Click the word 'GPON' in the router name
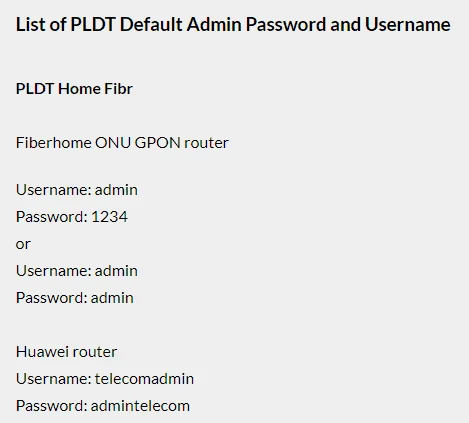Image resolution: width=469 pixels, height=423 pixels. 157,143
